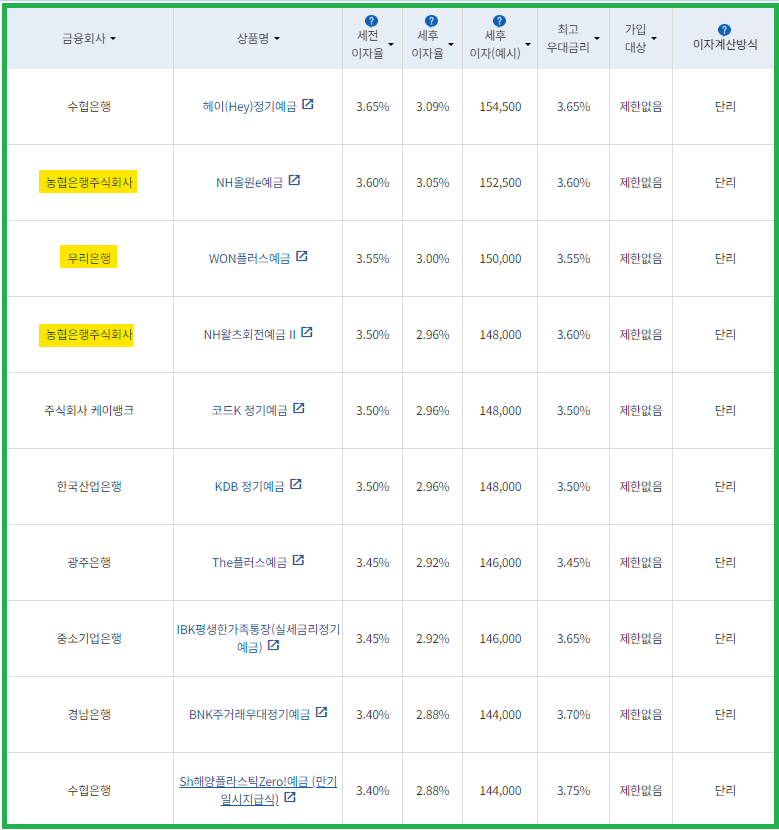Click help icon above 세후 이자율 header
Image resolution: width=779 pixels, height=830 pixels.
coord(431,21)
